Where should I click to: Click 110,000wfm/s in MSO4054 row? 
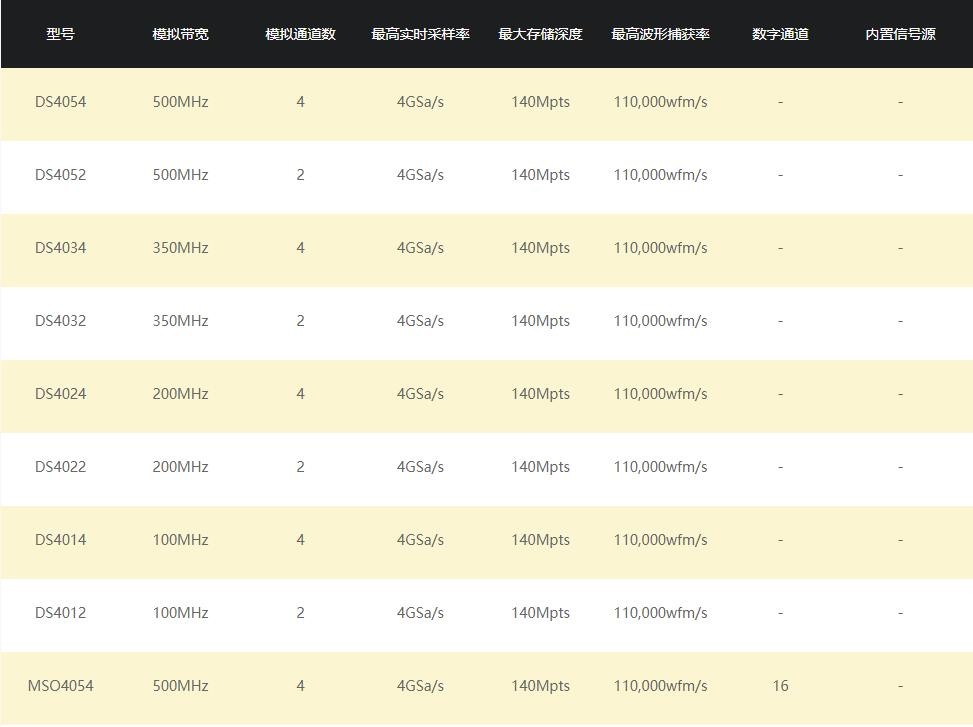tap(661, 686)
